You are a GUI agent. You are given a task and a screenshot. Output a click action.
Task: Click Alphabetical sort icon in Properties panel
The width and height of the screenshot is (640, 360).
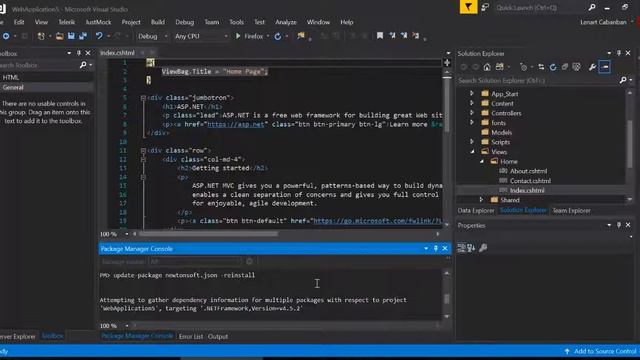pyautogui.click(x=471, y=247)
